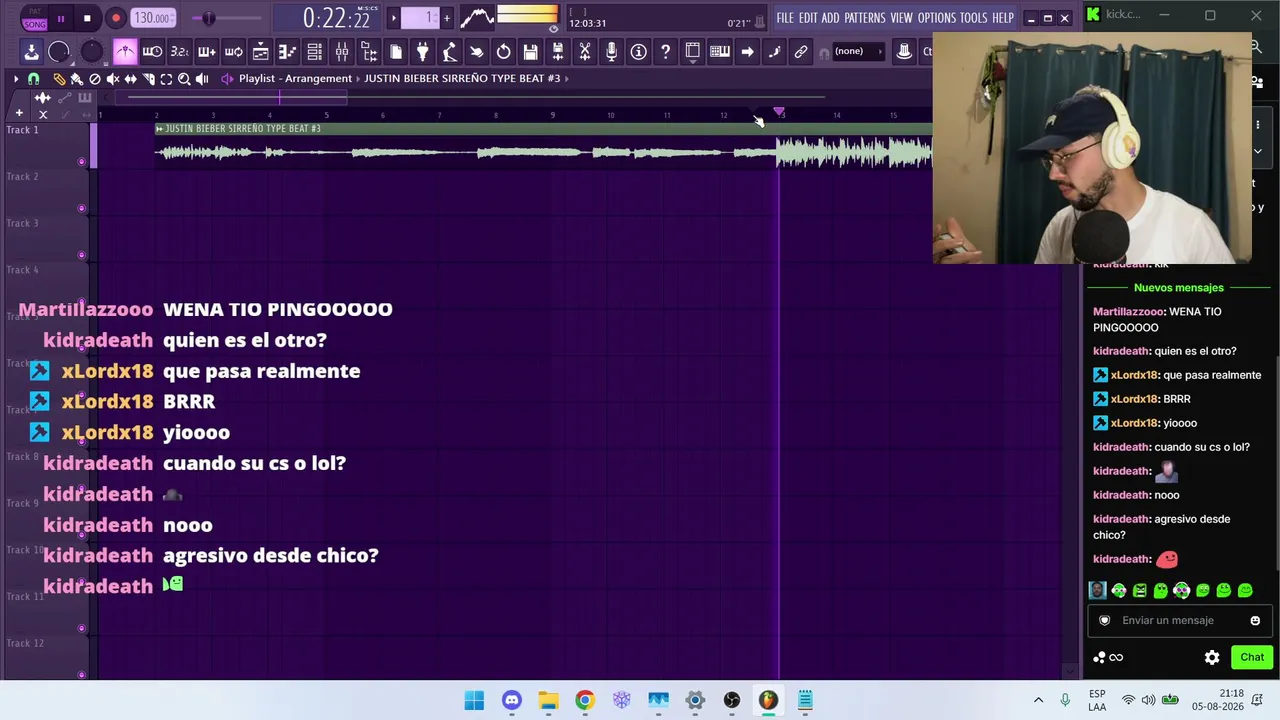Screen dimensions: 1280x720
Task: Open the playlist options menu arrow
Action: coord(16,78)
